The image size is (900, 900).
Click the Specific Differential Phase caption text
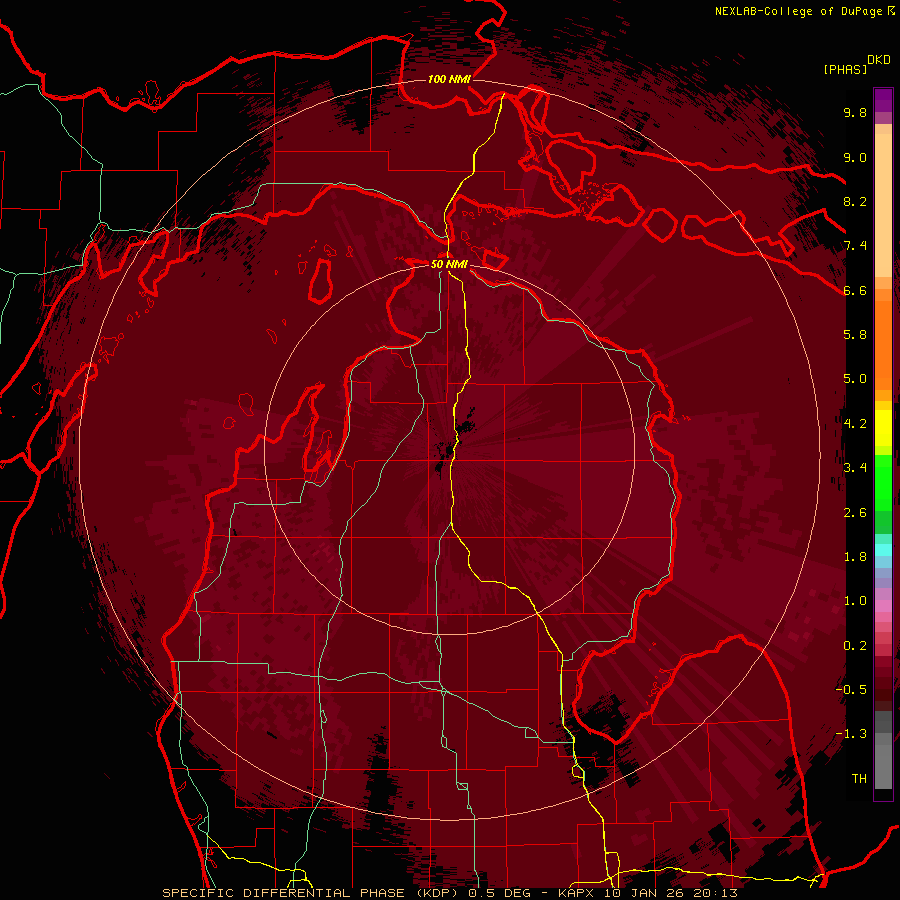(x=312, y=893)
